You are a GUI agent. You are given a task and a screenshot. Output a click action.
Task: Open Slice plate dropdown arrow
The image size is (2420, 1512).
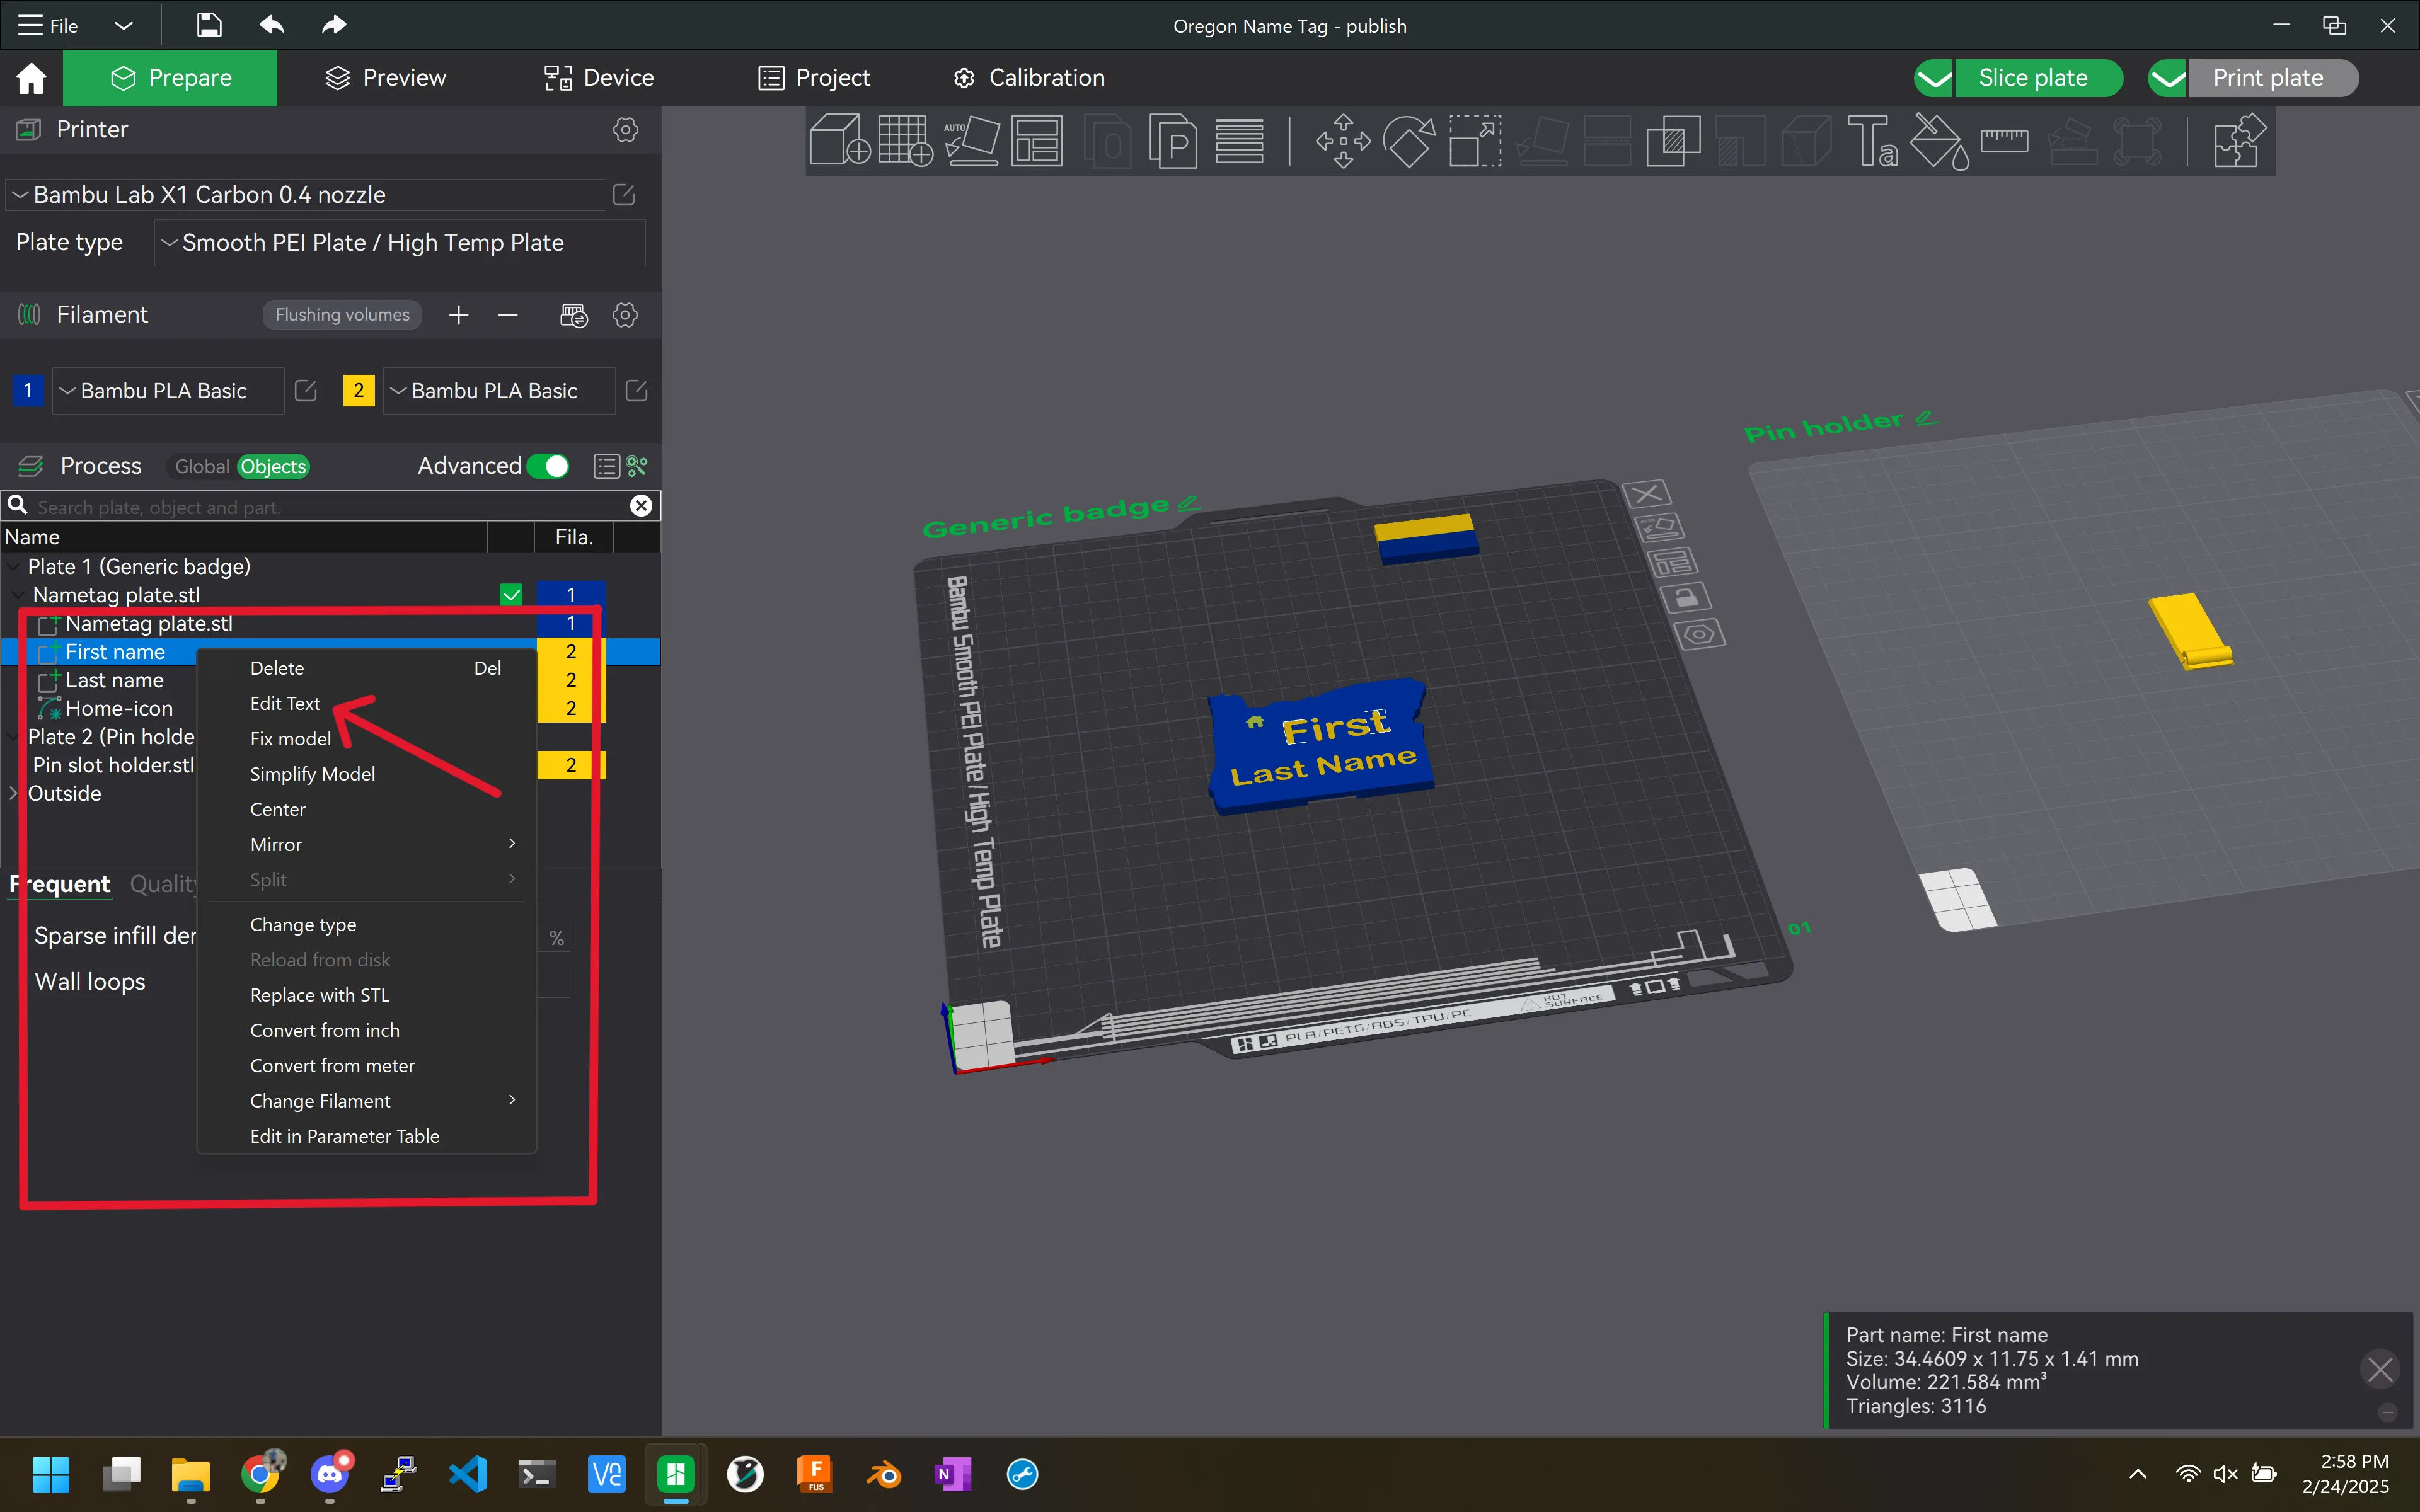1934,78
